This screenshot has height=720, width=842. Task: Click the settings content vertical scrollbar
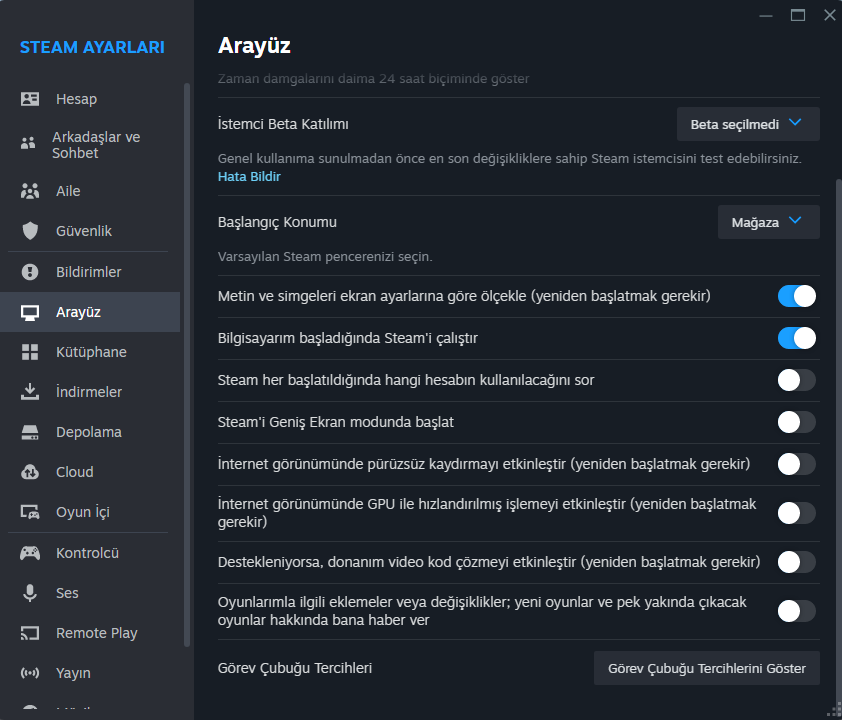pos(838,400)
